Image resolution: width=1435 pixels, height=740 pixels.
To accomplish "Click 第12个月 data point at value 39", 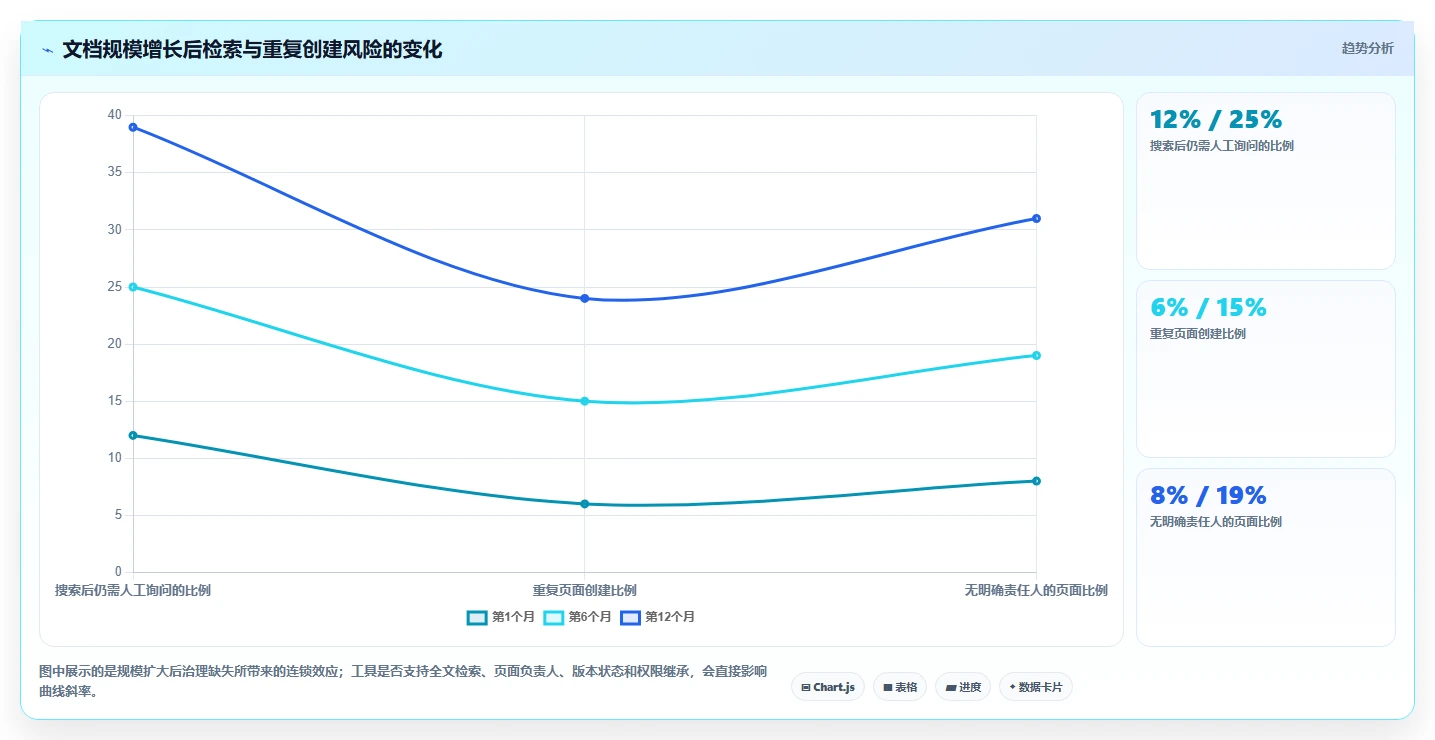I will click(x=133, y=127).
